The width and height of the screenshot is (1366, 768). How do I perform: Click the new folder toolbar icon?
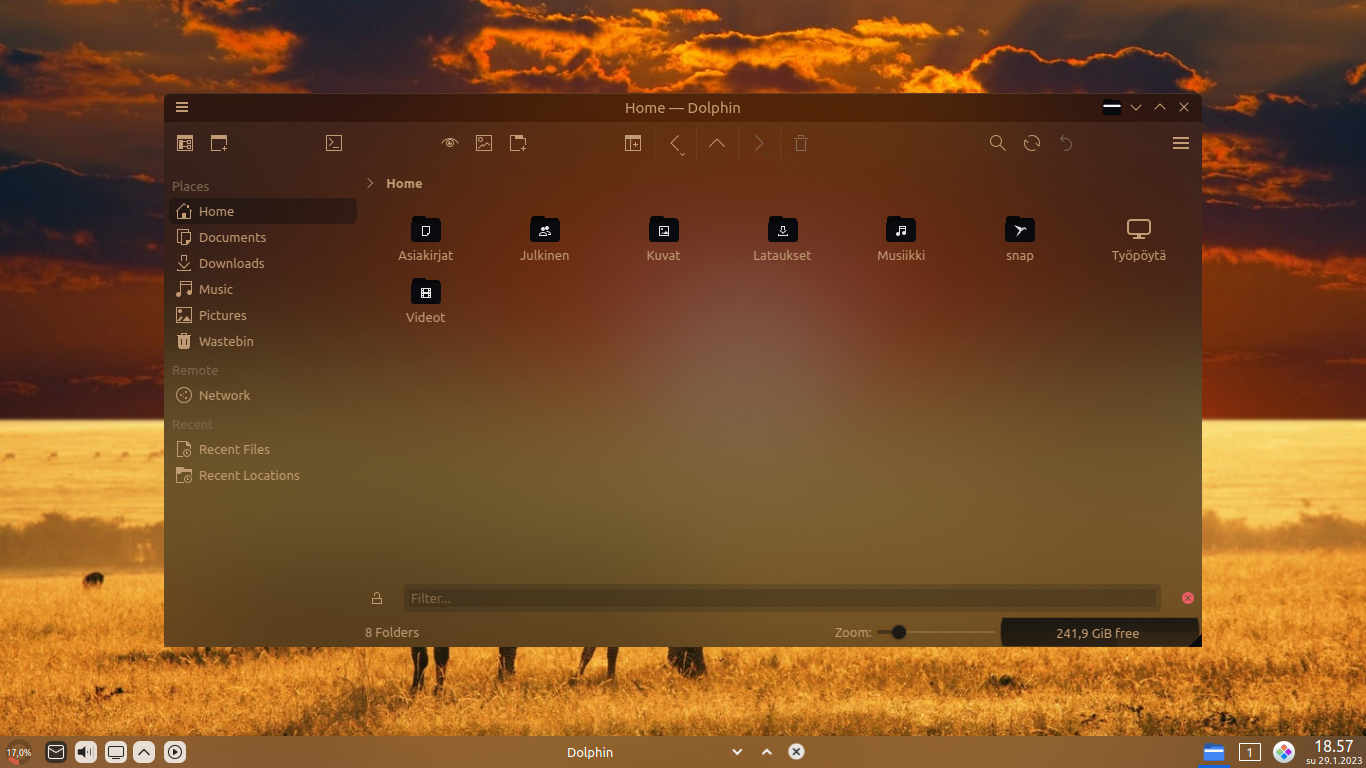518,143
